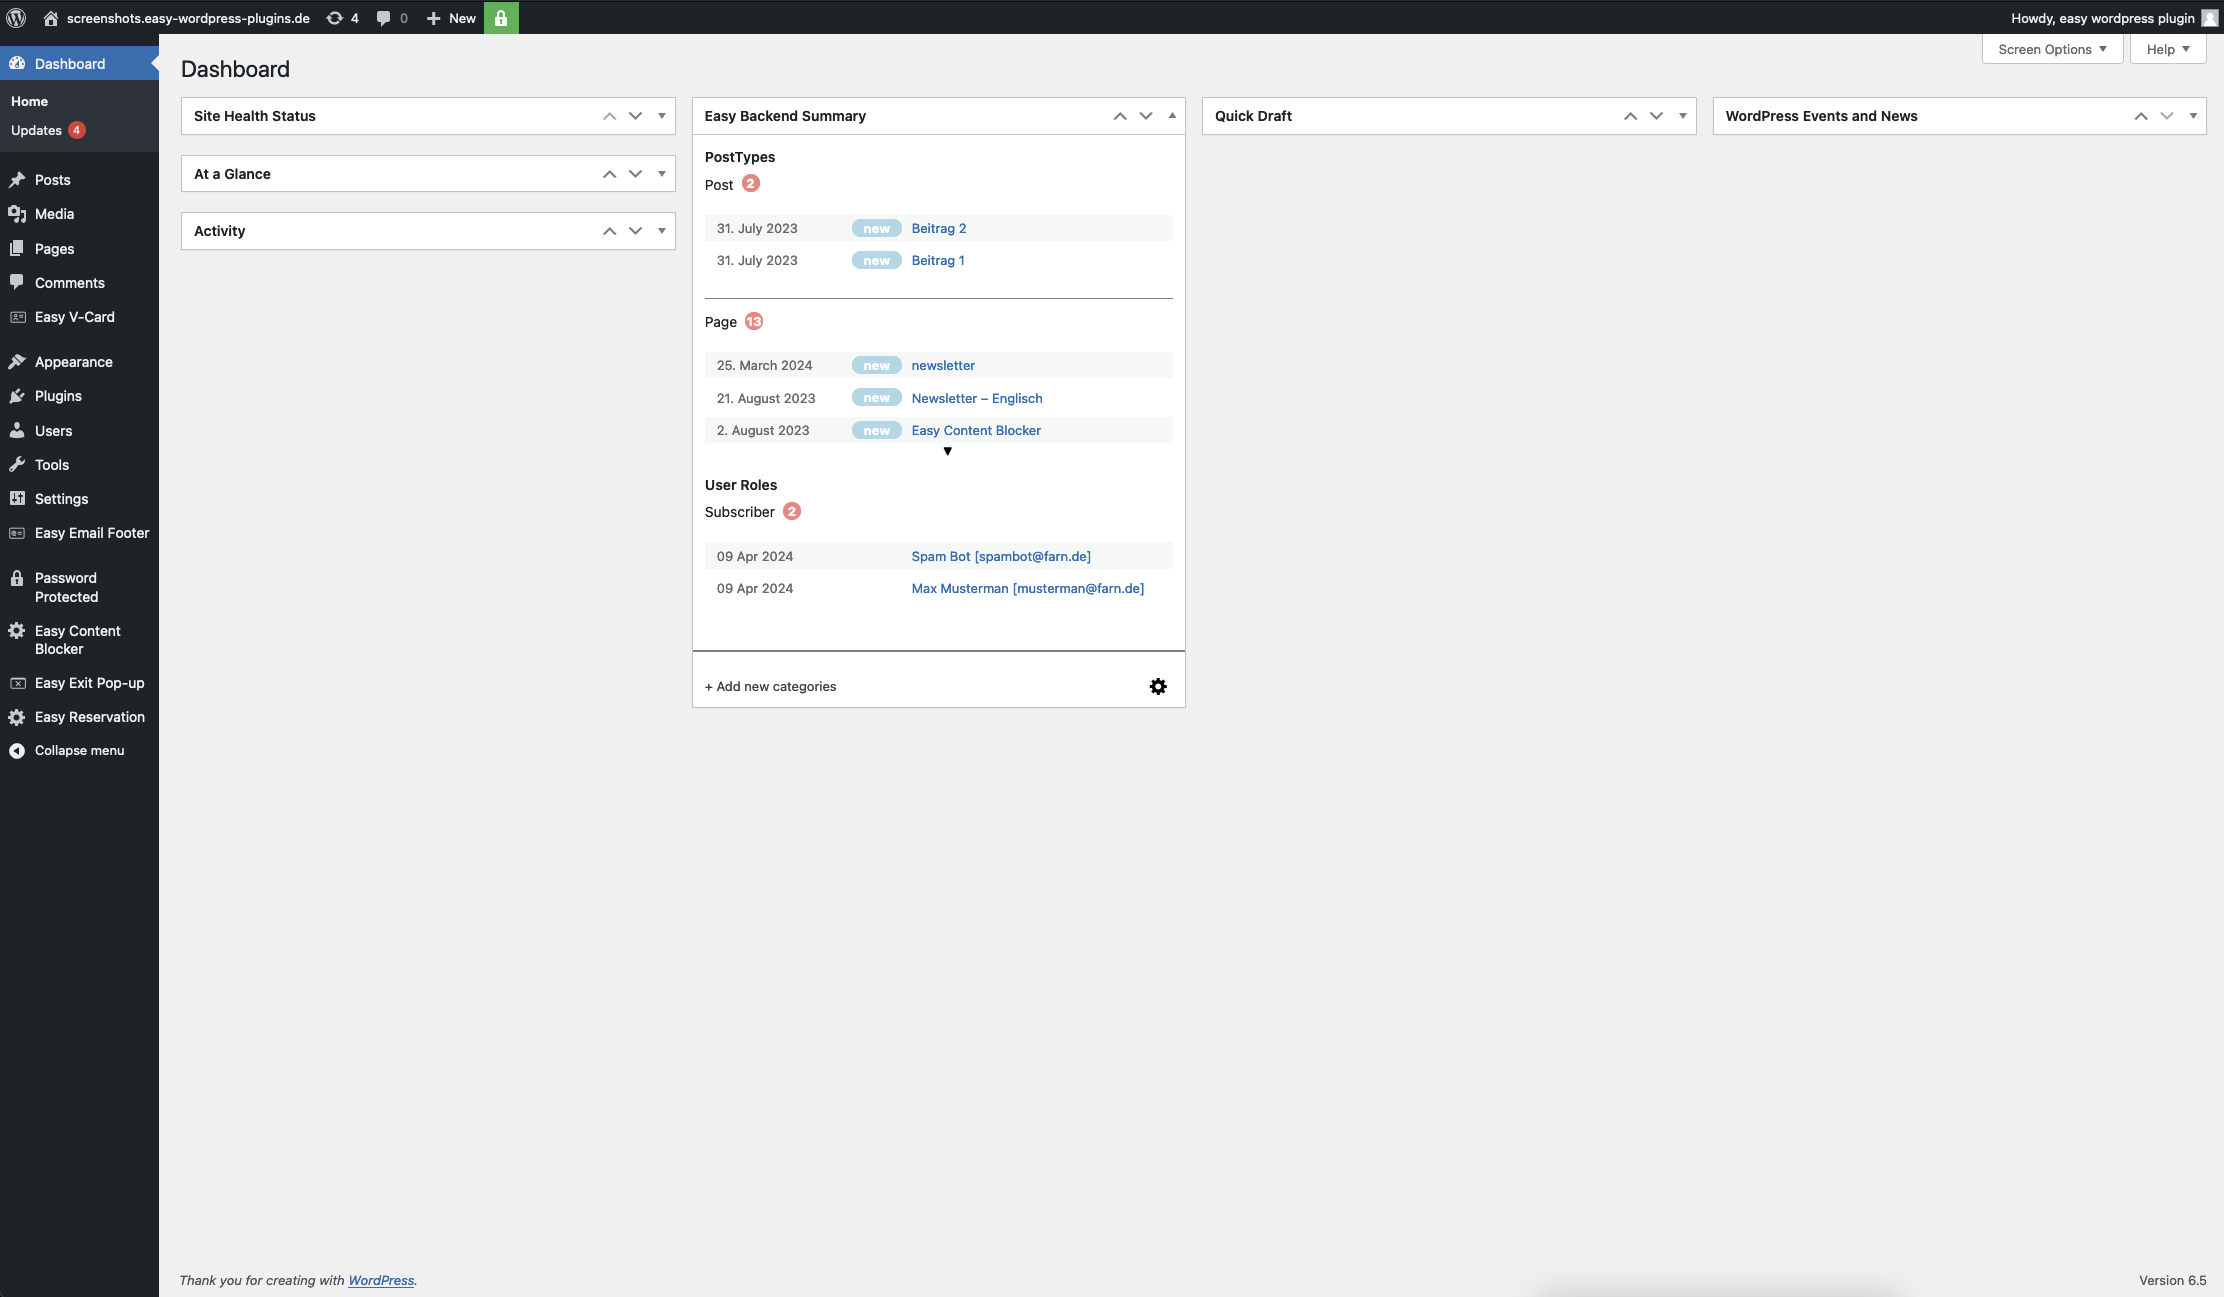Click the new badge beside Beitrag 2
The height and width of the screenshot is (1297, 2224).
(x=876, y=229)
